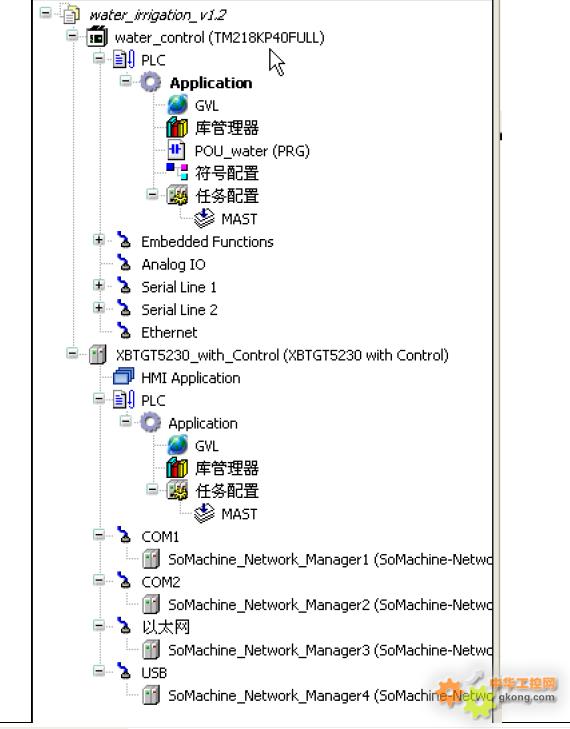The image size is (570, 729).
Task: Click the SoMachine_Network_Manager3 device icon
Action: 151,650
